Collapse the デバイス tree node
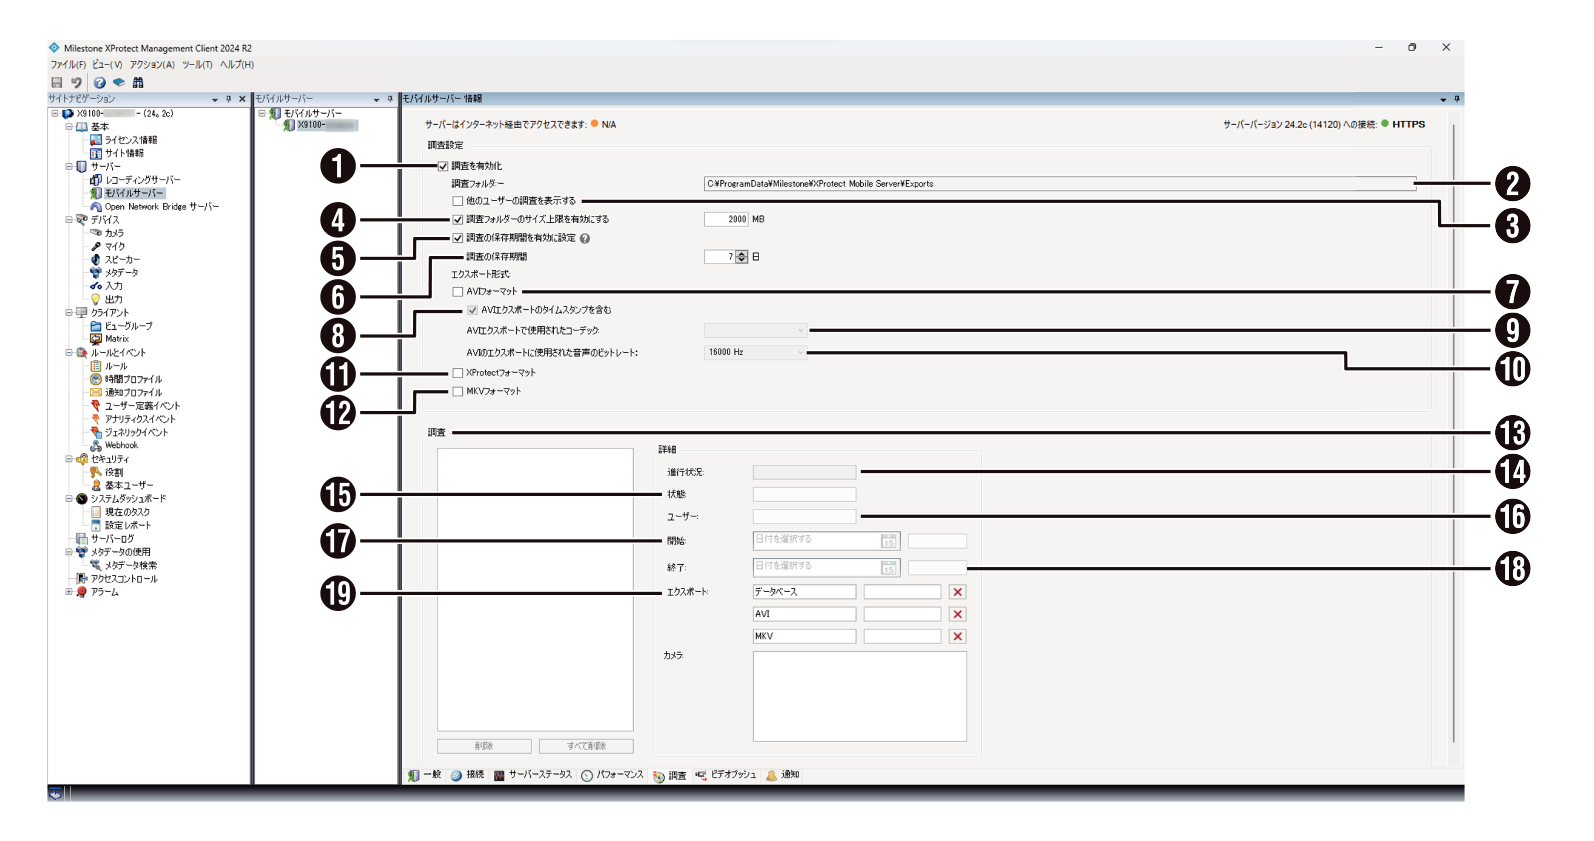 tap(69, 219)
